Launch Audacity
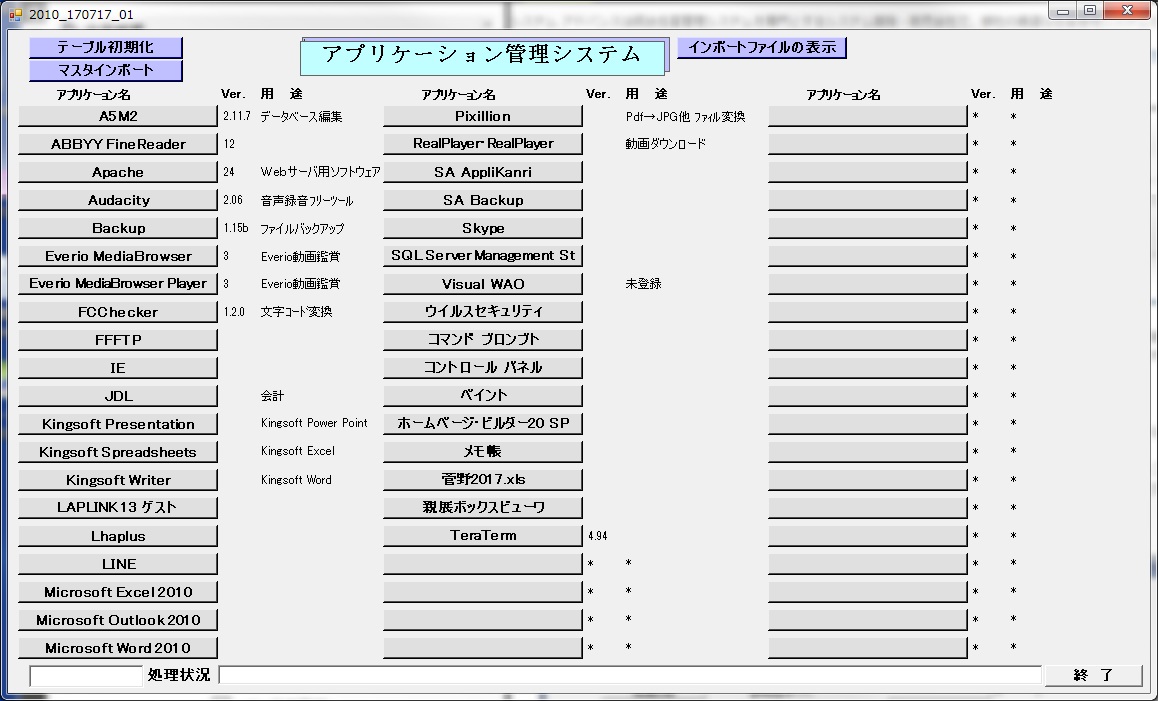Image resolution: width=1158 pixels, height=701 pixels. click(x=118, y=200)
